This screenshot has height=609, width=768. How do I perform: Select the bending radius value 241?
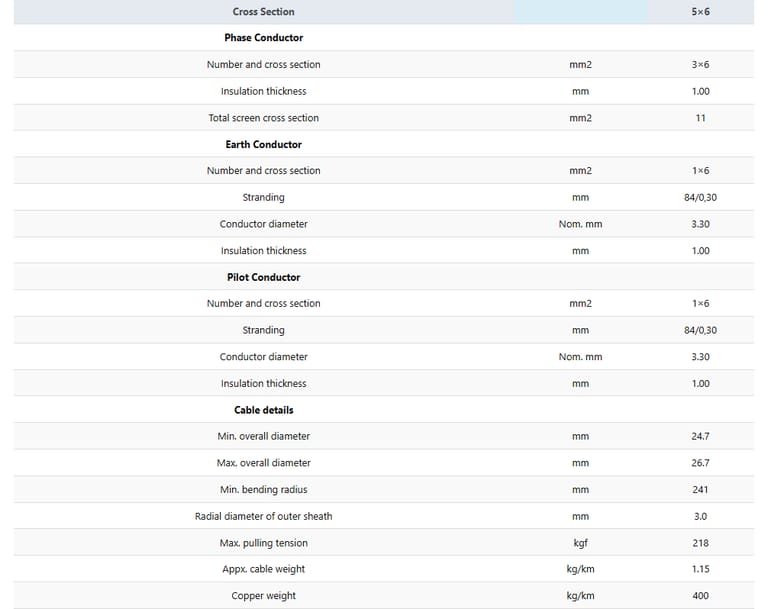pos(700,490)
